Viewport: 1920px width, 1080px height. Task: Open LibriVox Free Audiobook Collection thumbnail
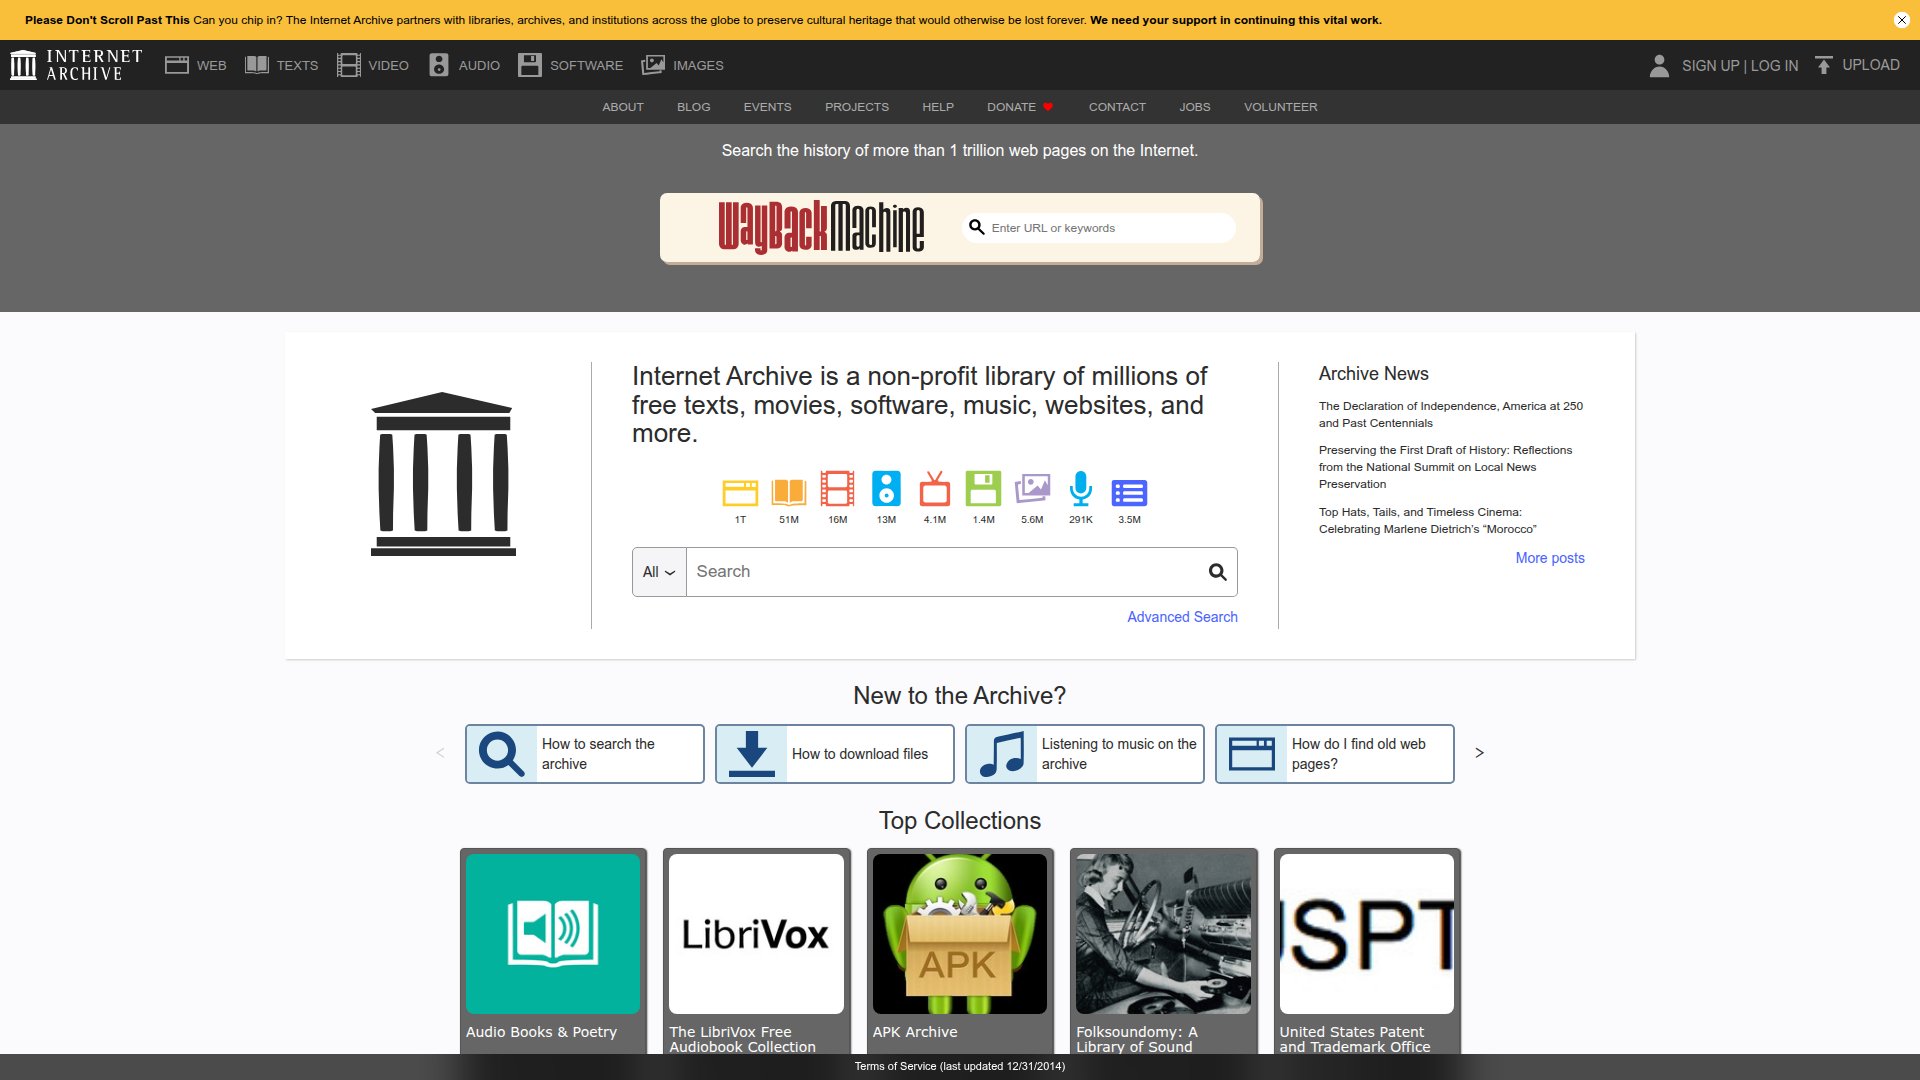point(756,934)
